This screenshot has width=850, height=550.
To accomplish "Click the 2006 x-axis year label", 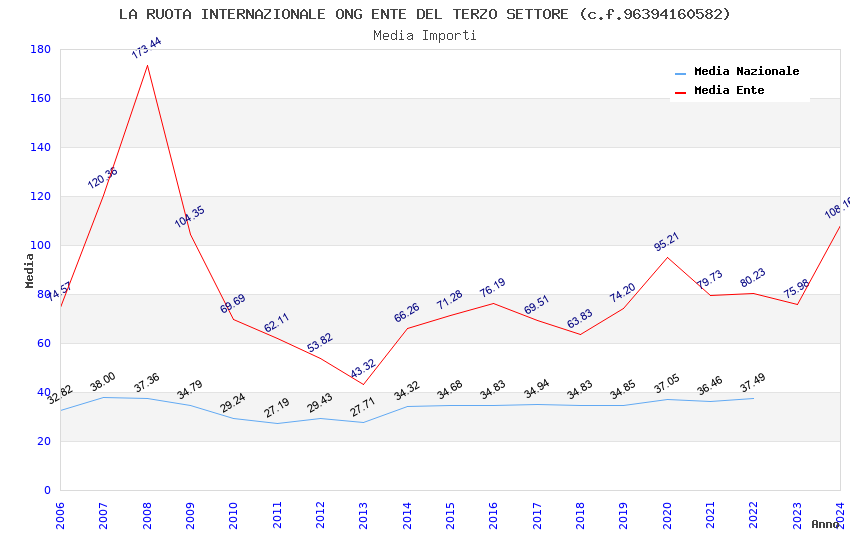I will (x=60, y=515).
